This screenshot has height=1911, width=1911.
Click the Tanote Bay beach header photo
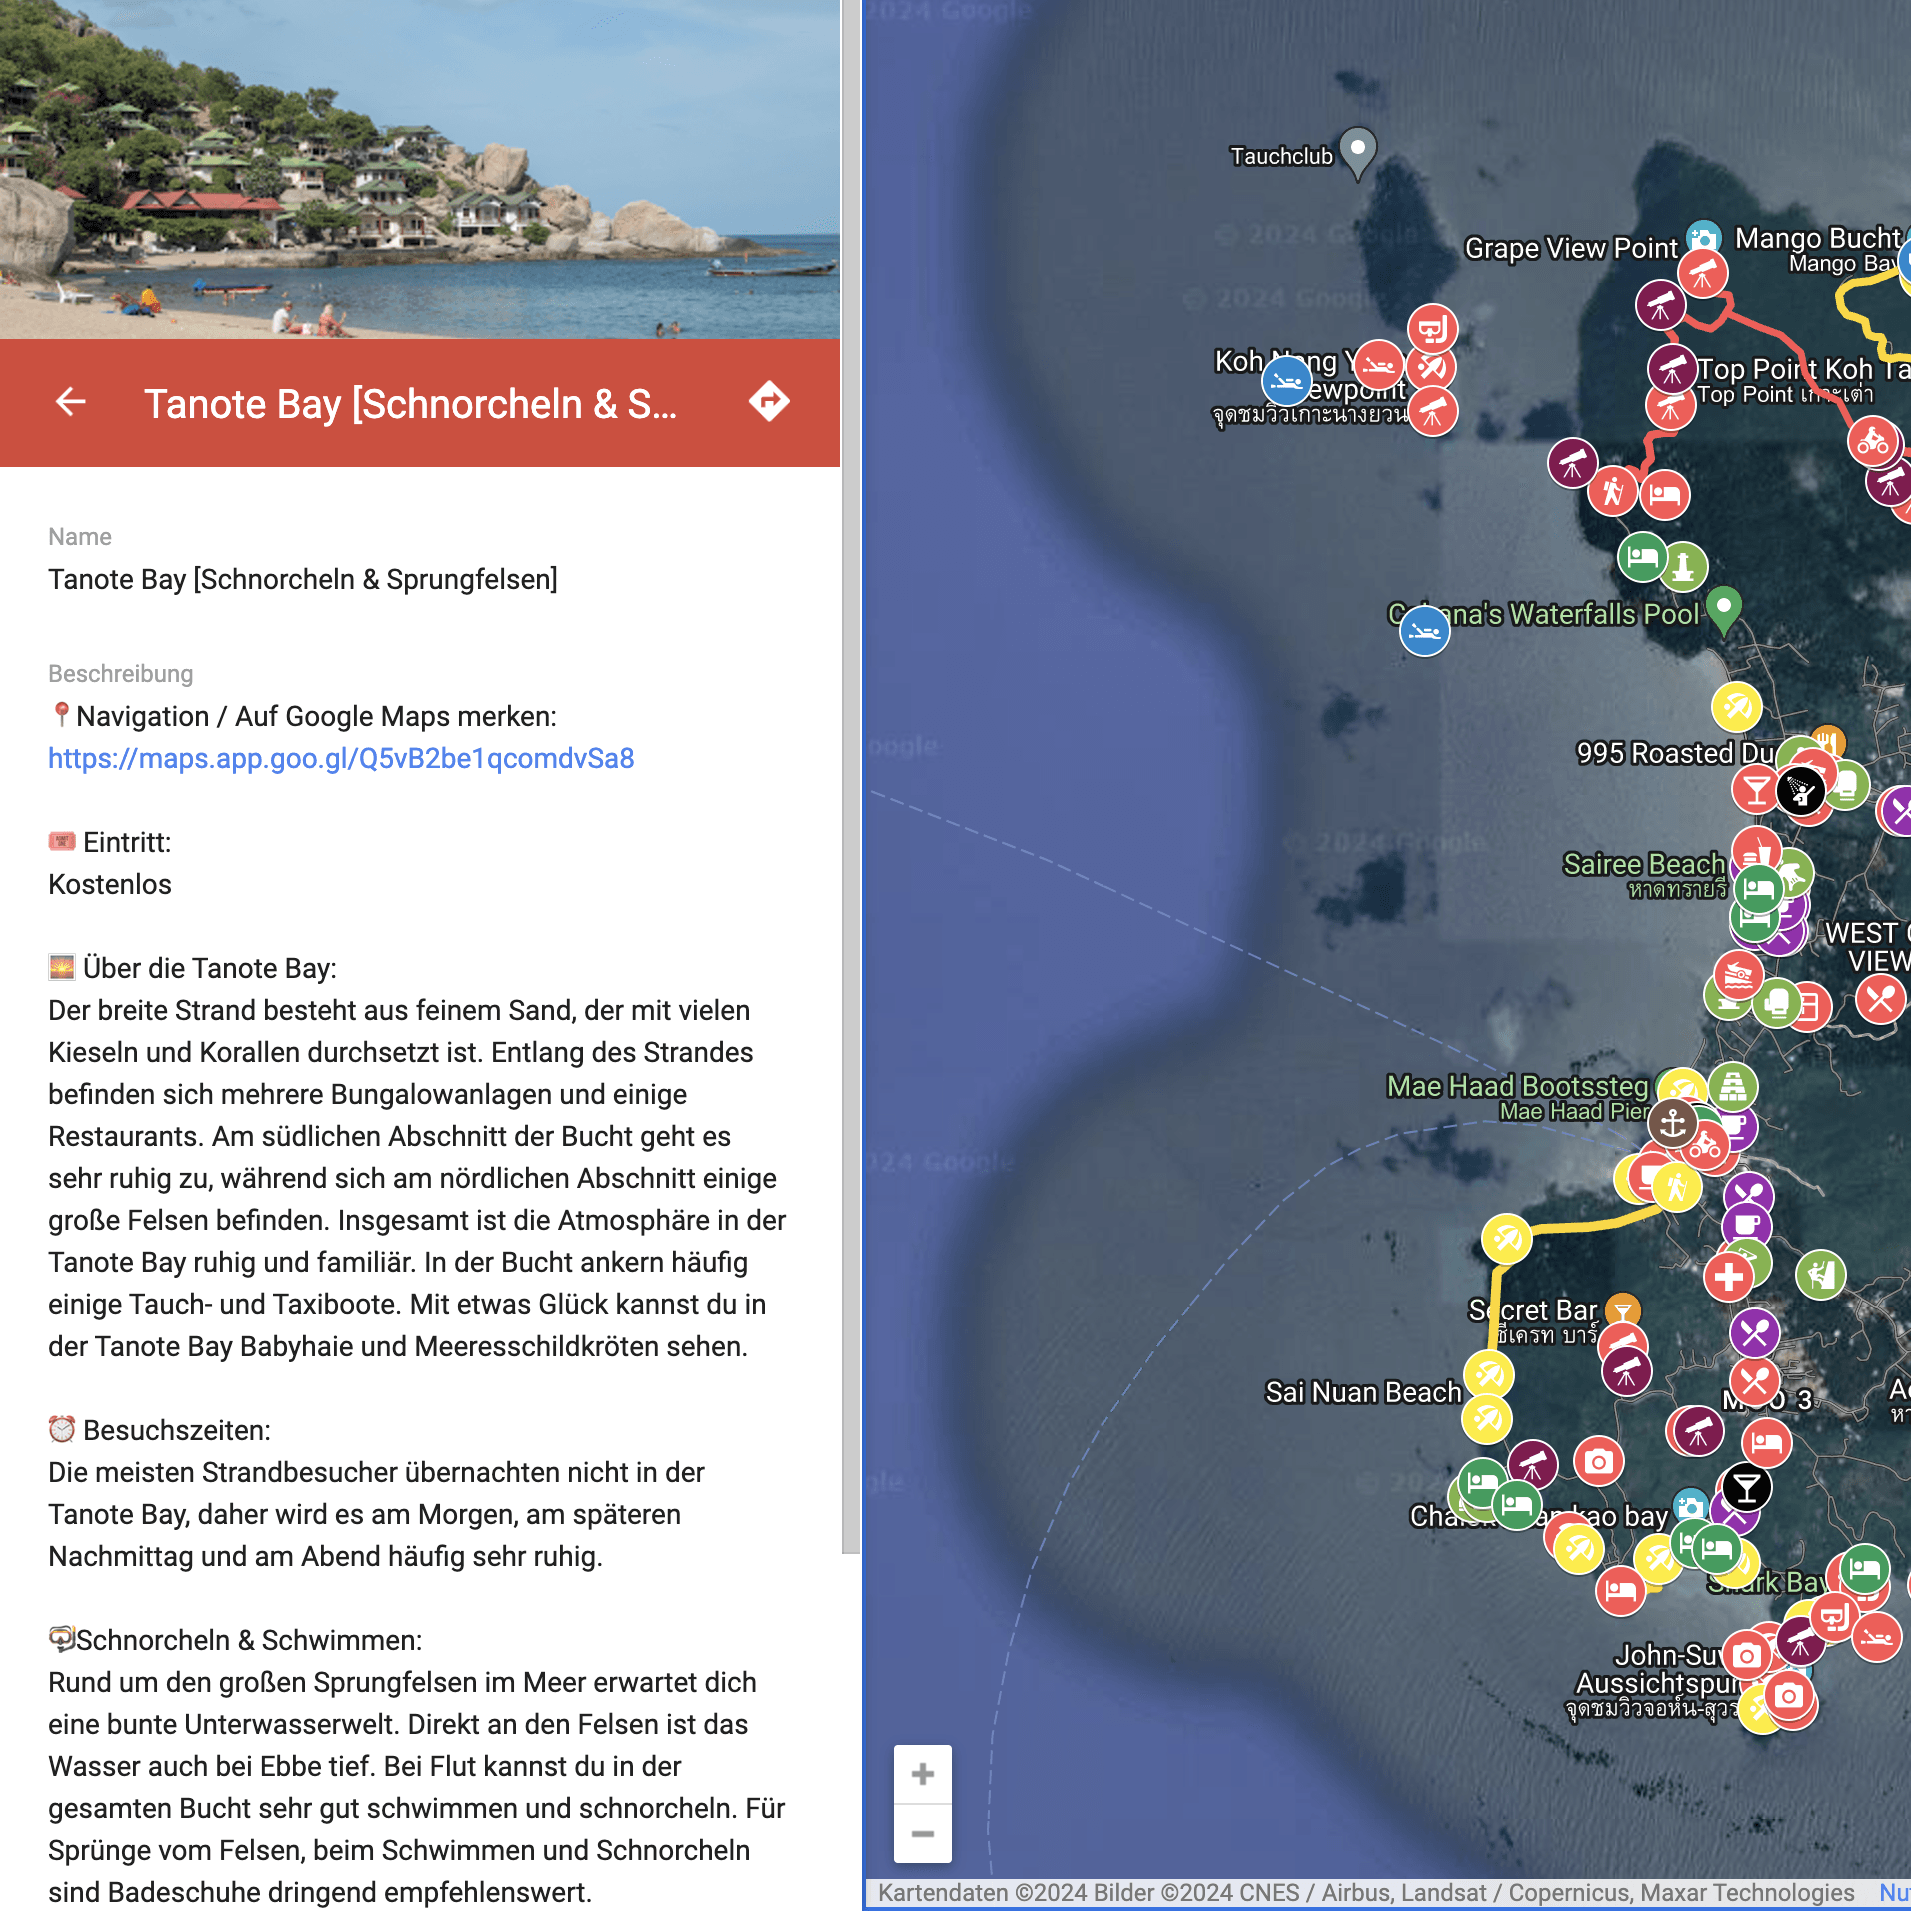pos(420,168)
